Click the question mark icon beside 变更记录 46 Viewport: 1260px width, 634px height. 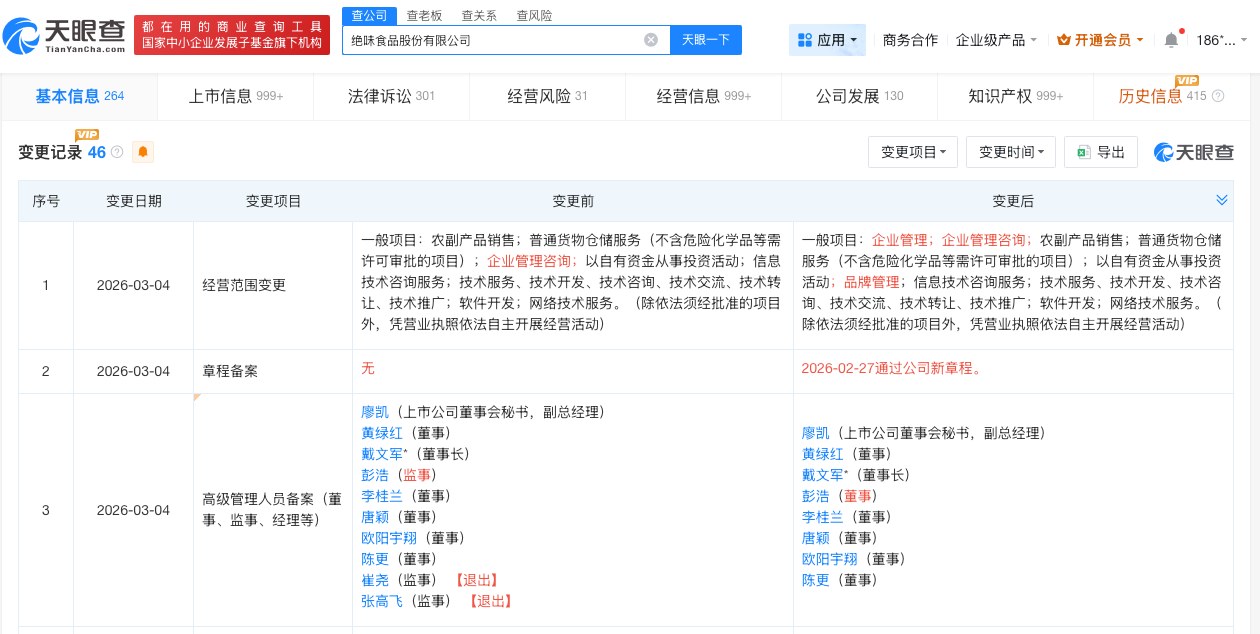(117, 152)
